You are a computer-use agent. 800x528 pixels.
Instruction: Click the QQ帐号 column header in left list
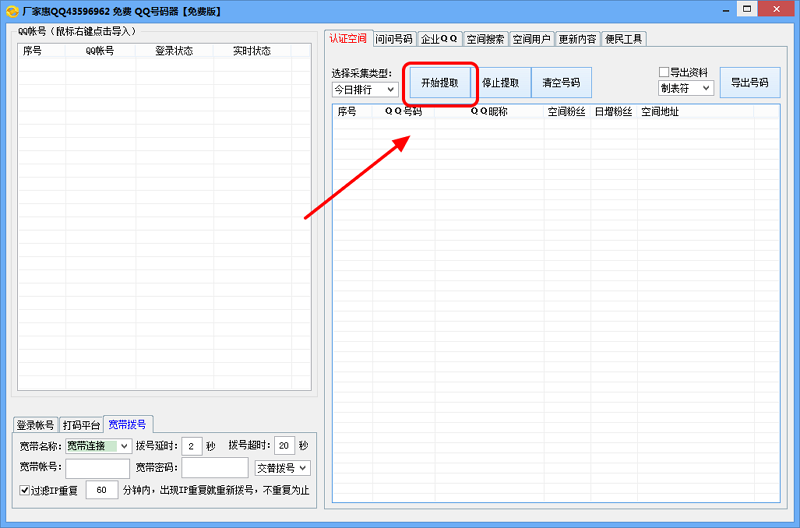[x=100, y=51]
